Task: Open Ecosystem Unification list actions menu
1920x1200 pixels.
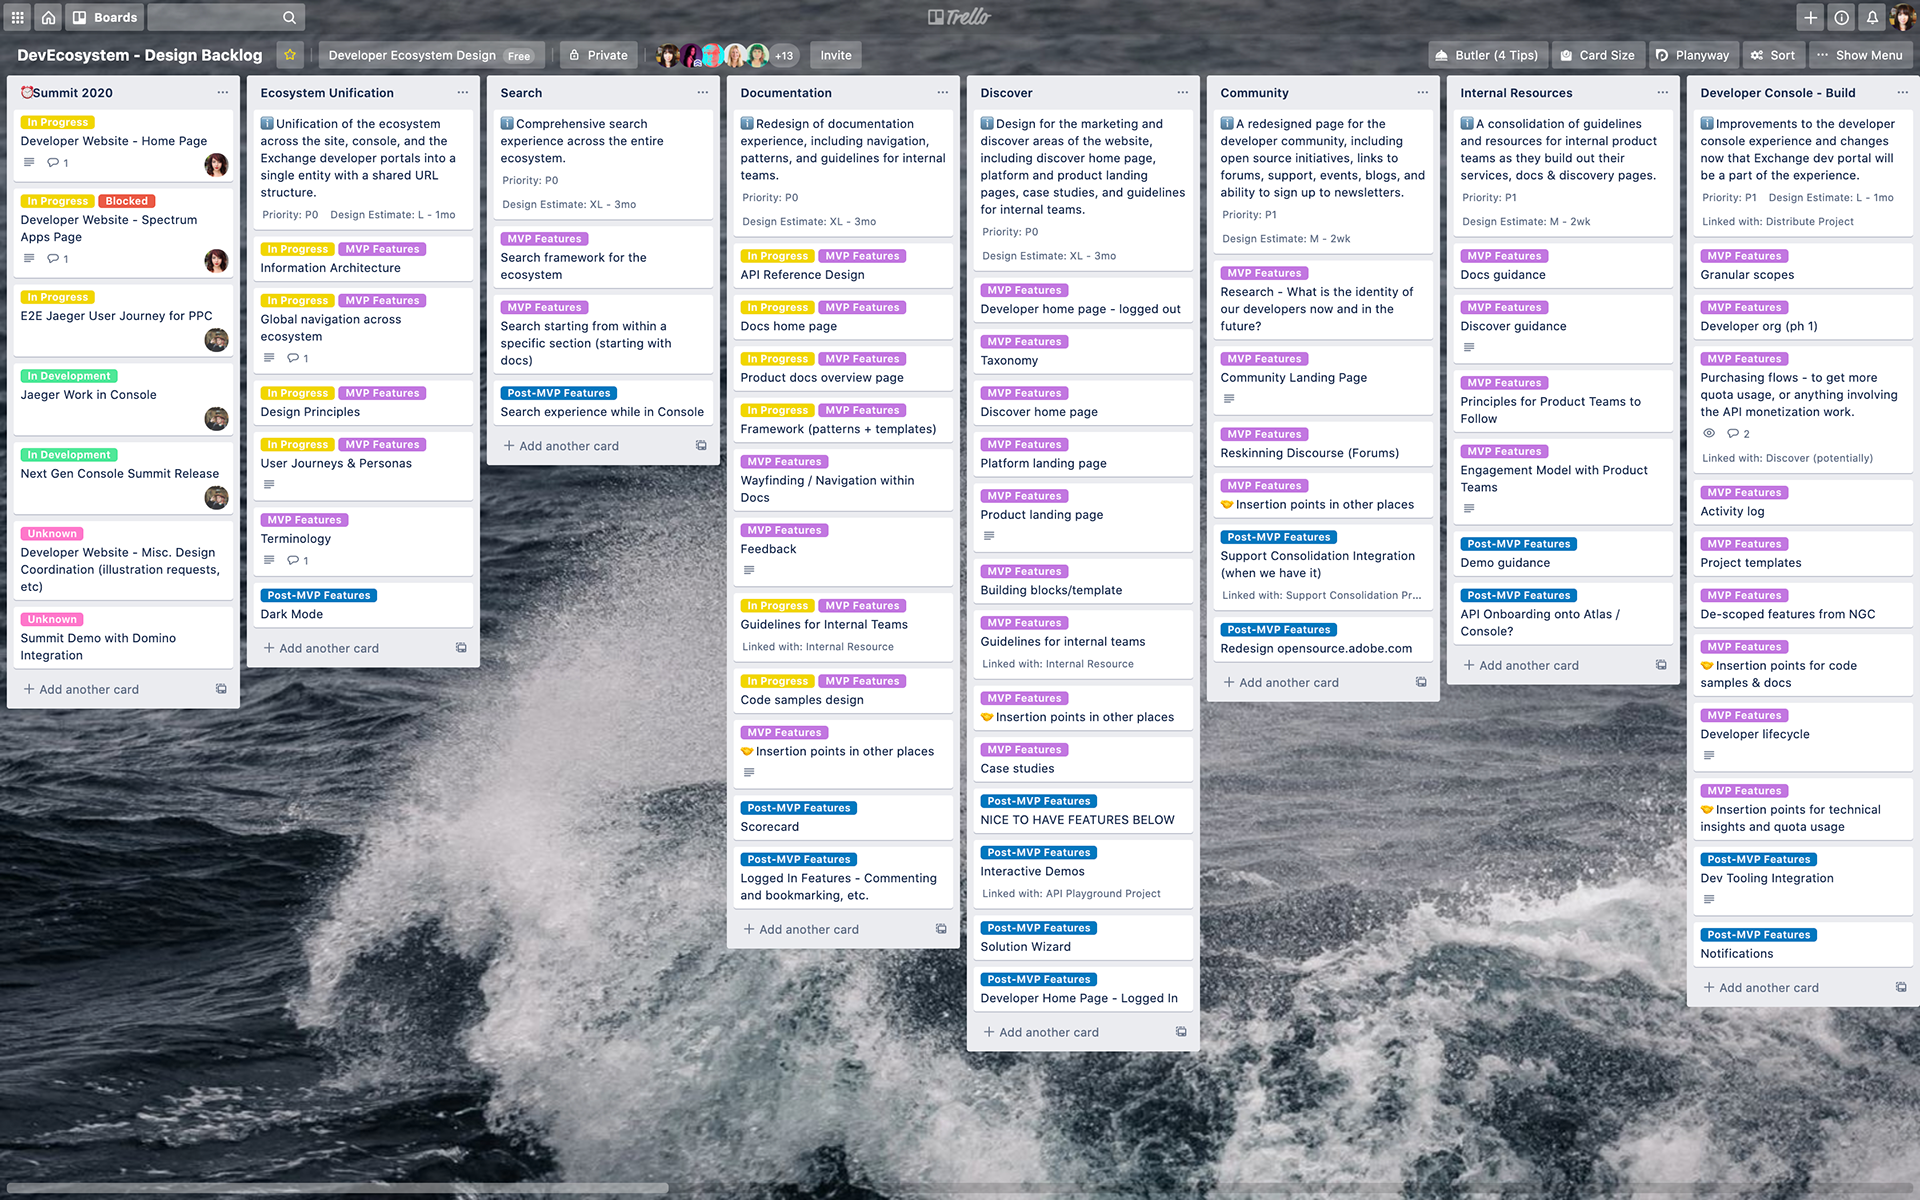Action: coord(462,92)
